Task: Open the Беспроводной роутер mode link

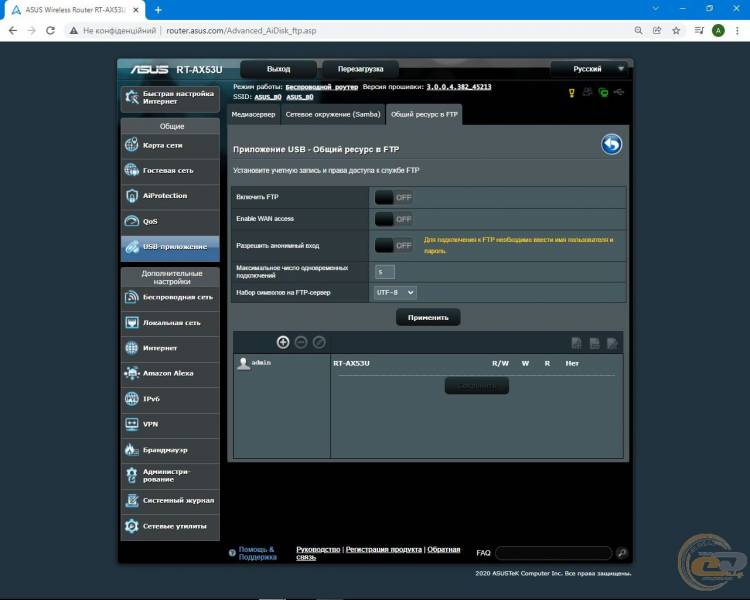Action: coord(321,87)
